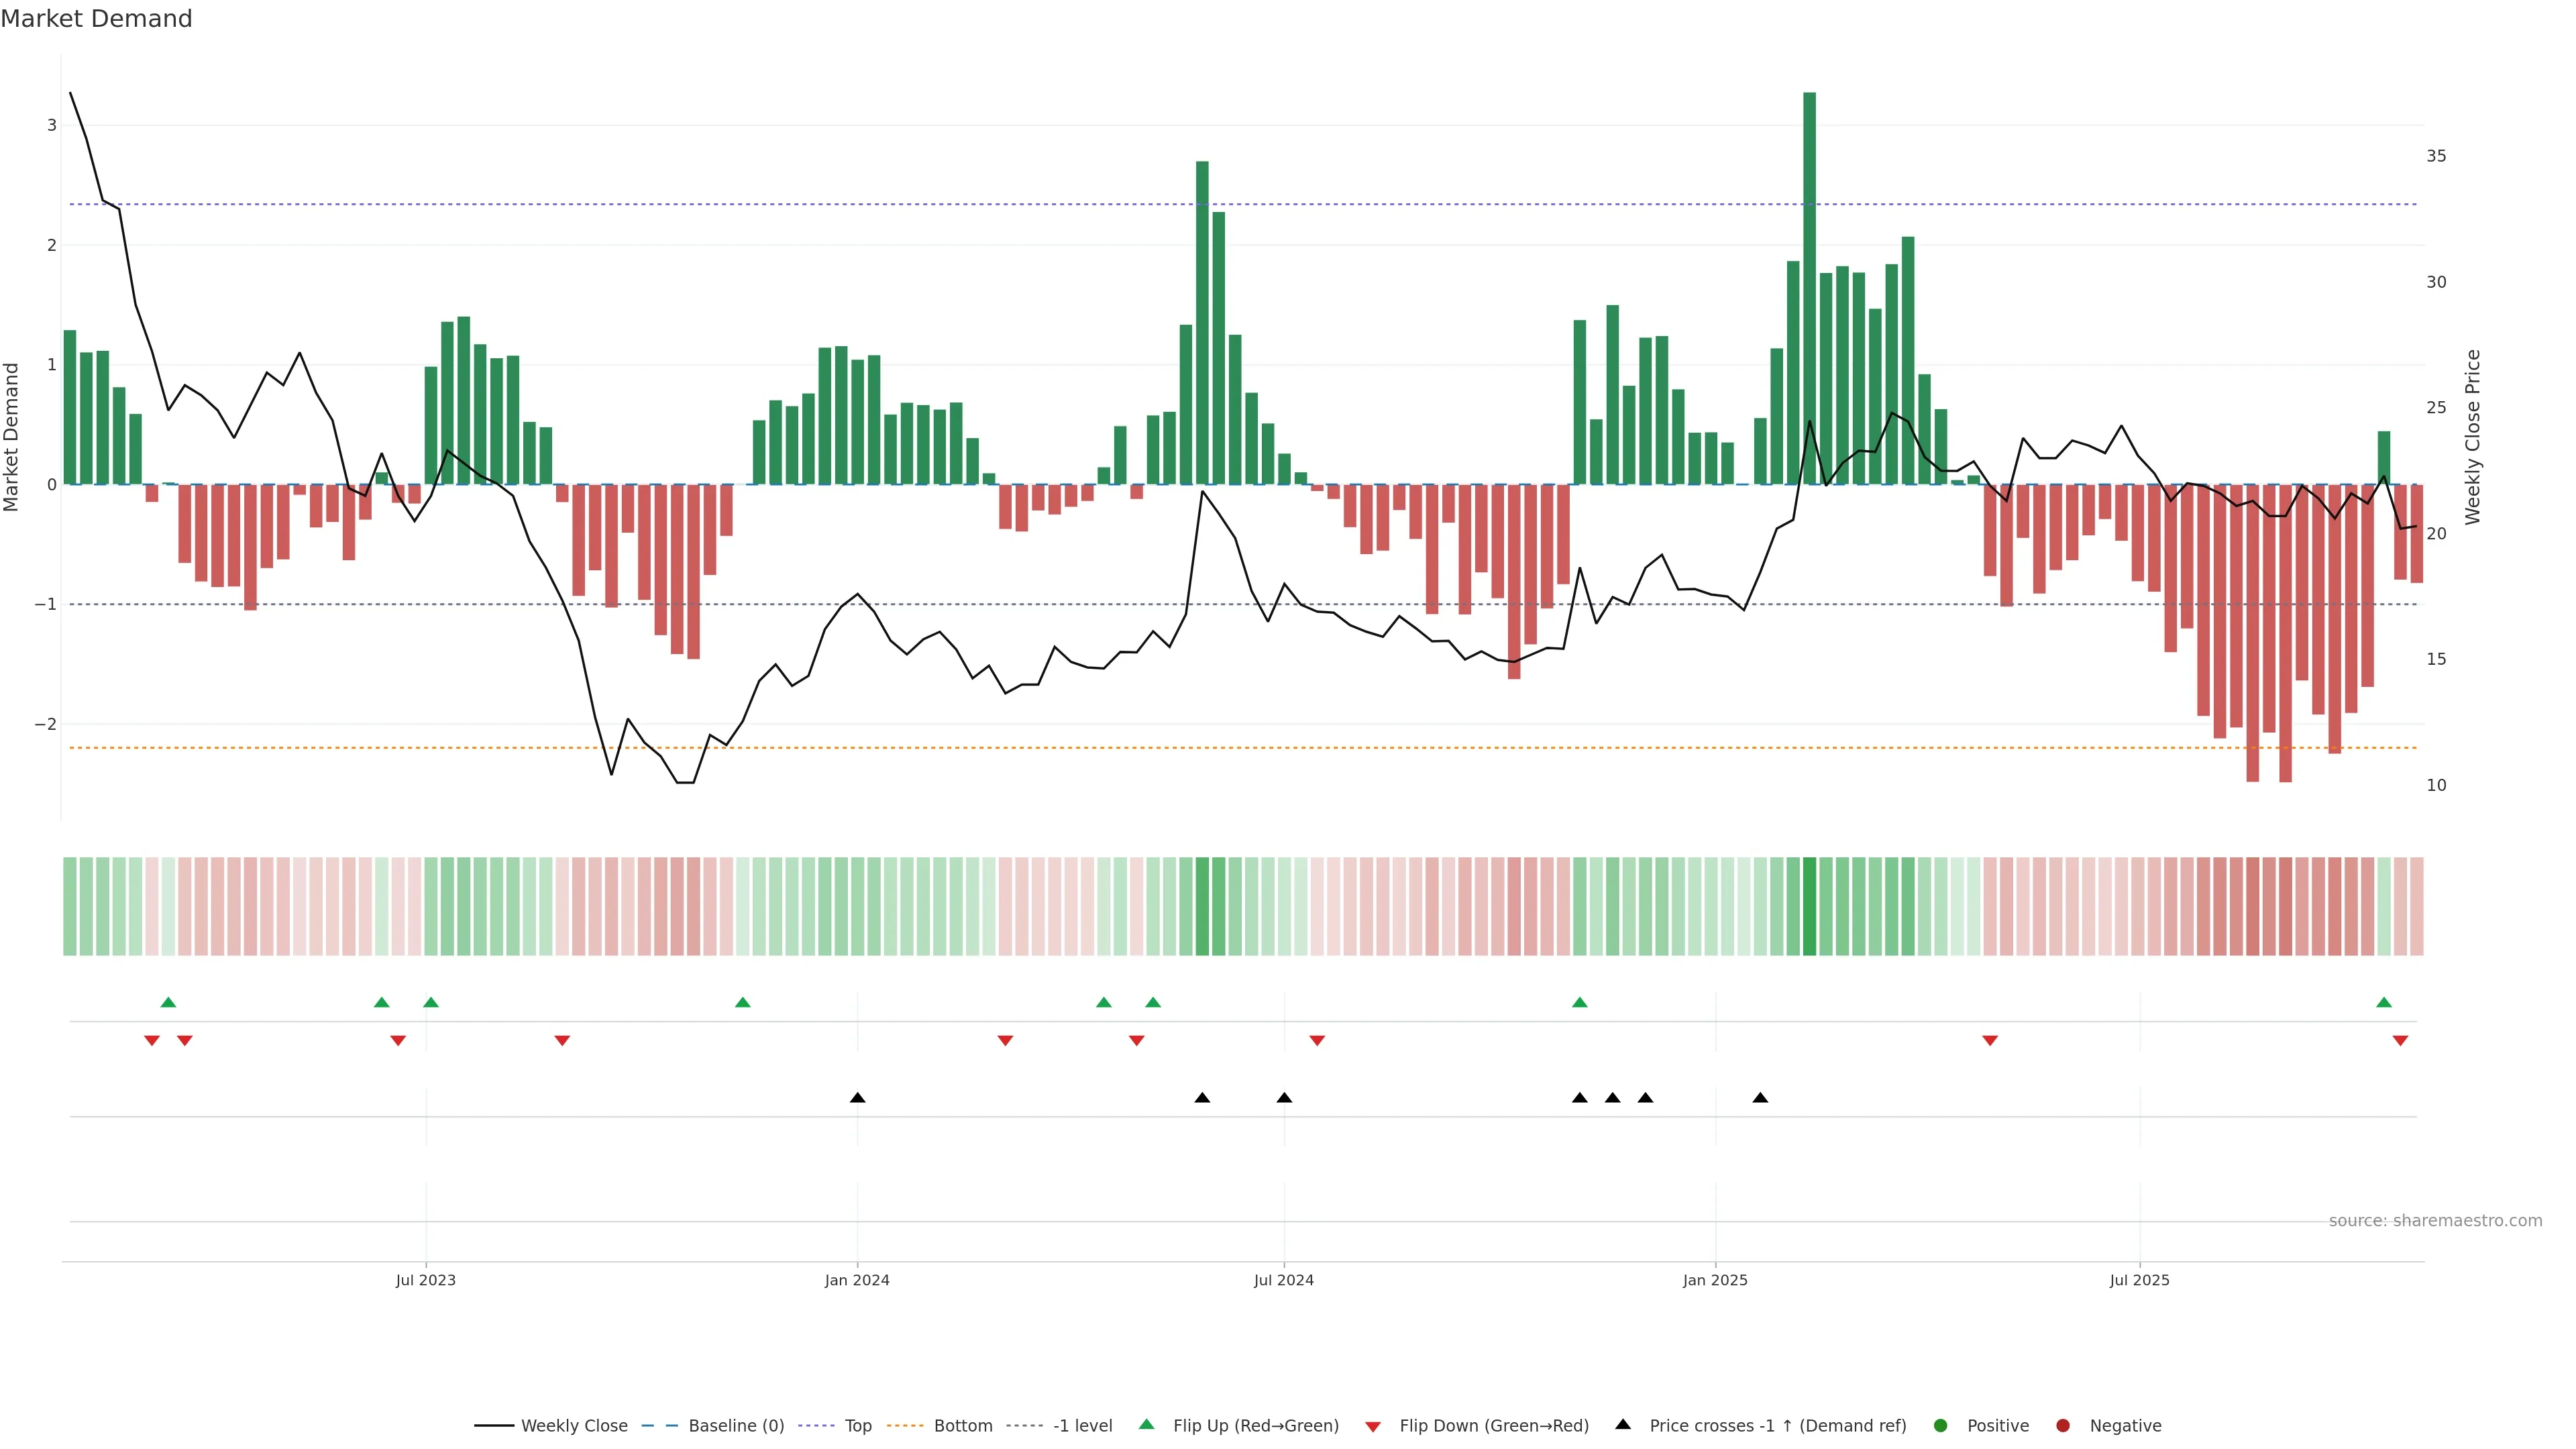
Task: Click the last red flip-down marker on right
Action: tap(2400, 1041)
